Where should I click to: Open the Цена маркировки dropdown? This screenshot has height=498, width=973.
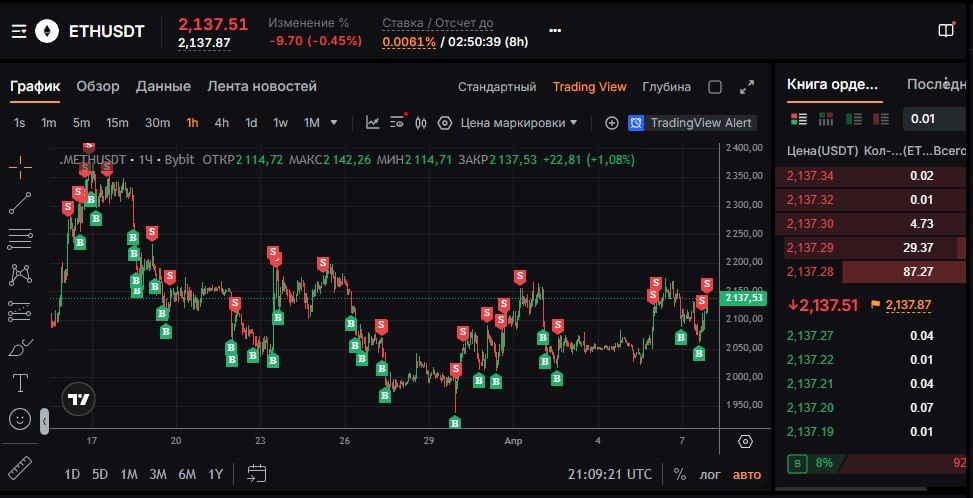[x=519, y=123]
